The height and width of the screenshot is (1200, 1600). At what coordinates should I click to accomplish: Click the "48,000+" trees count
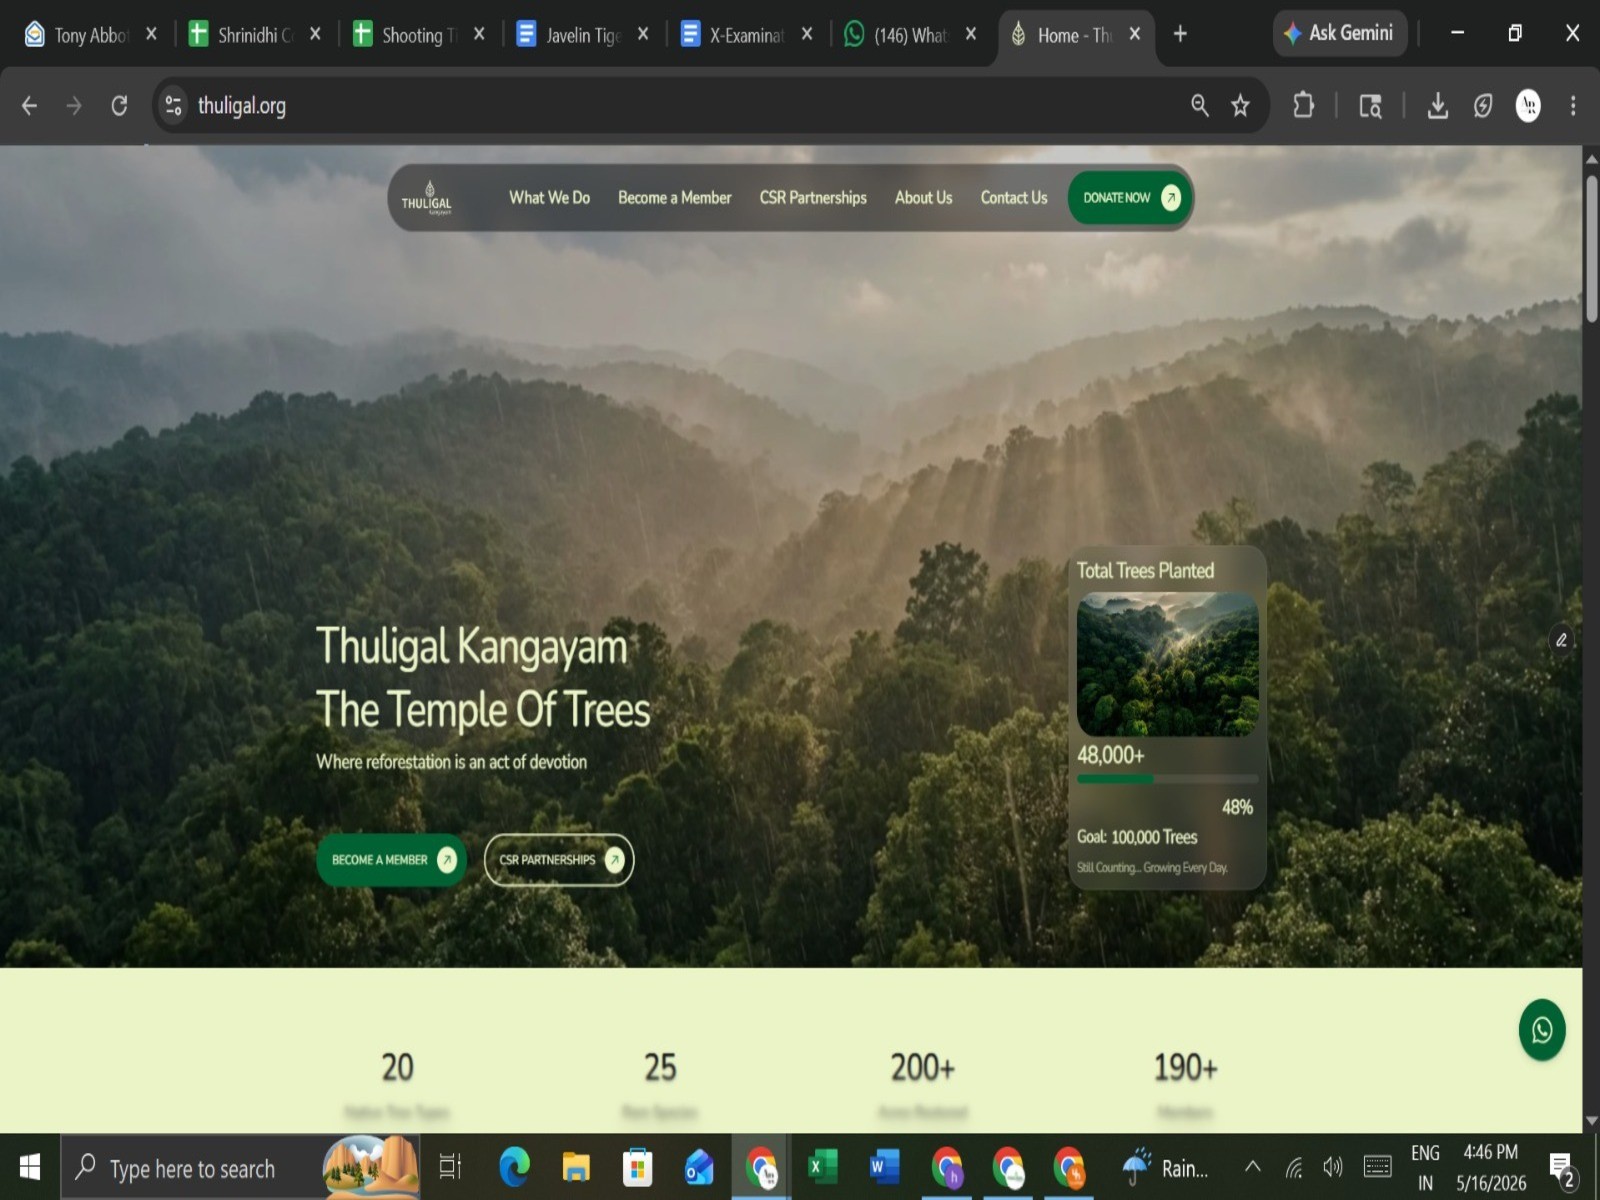click(x=1110, y=755)
